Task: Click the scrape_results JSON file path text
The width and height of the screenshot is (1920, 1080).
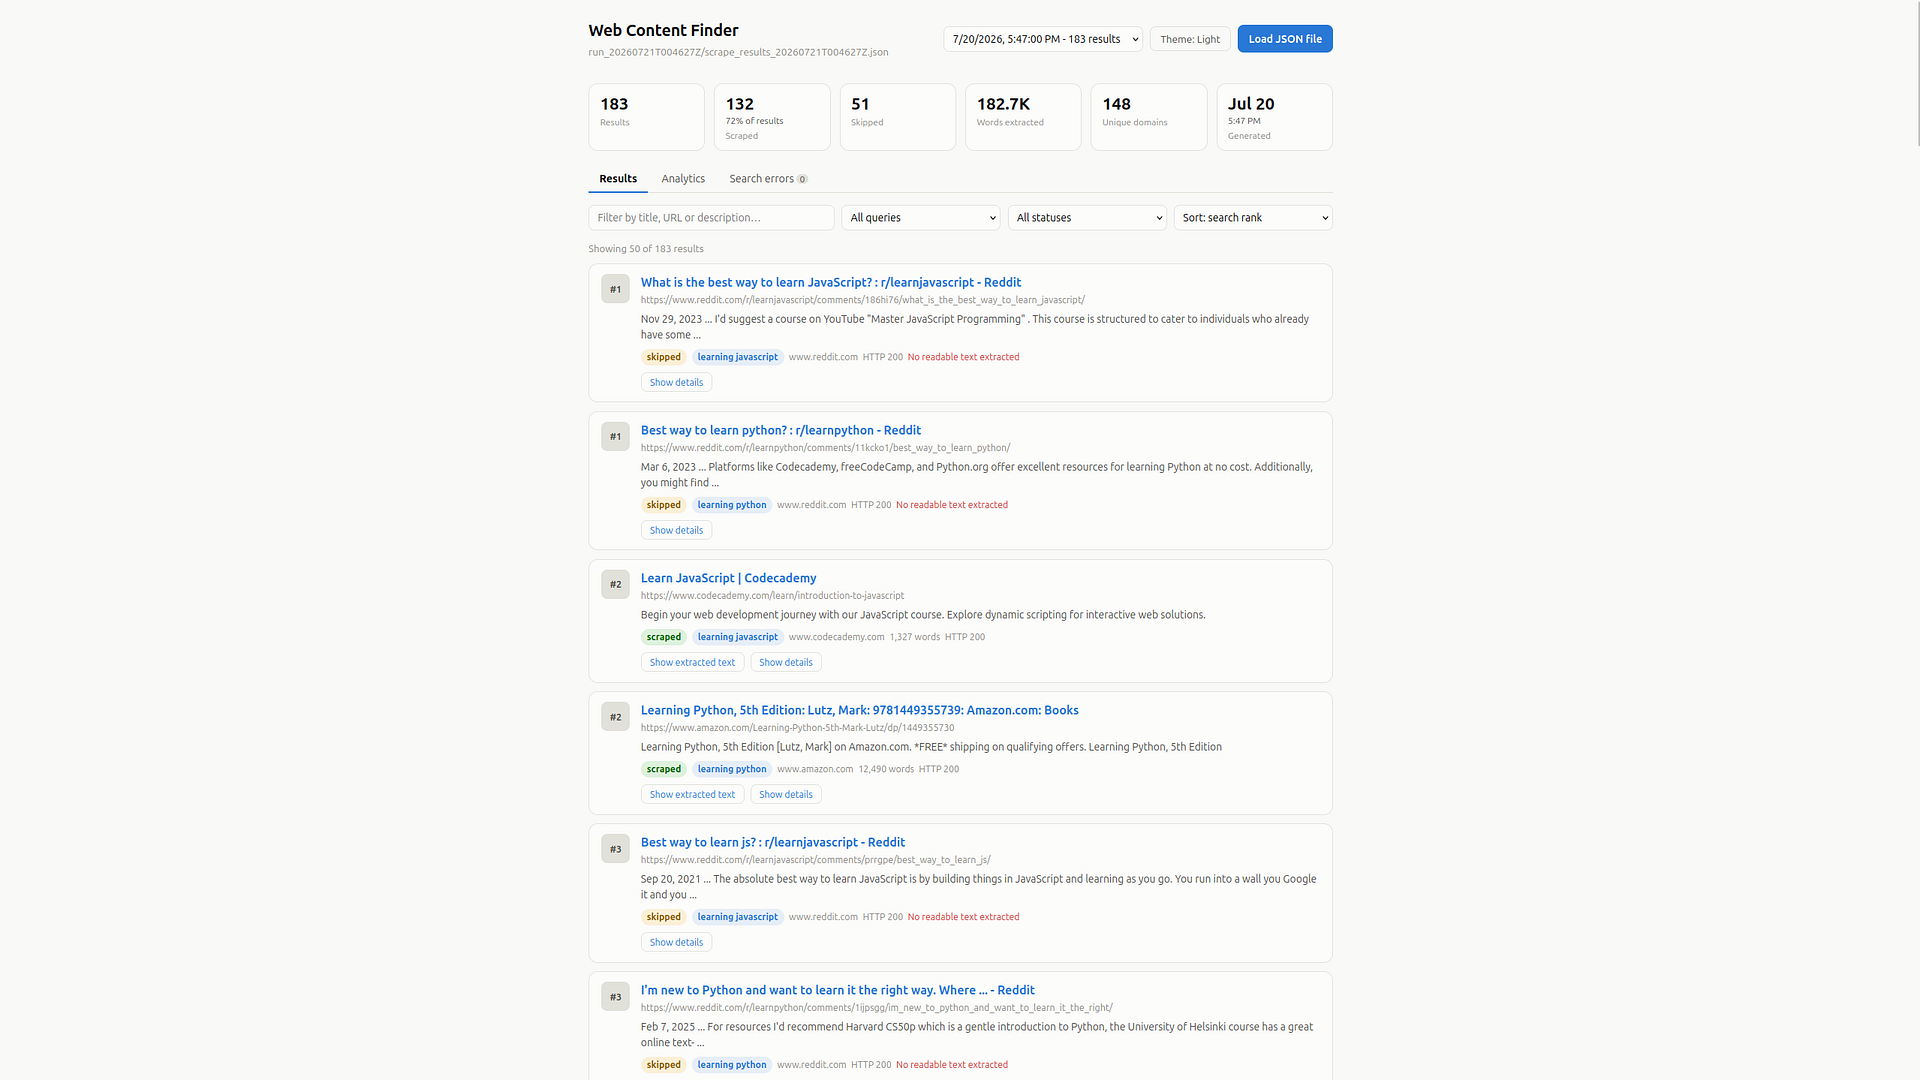Action: [738, 52]
